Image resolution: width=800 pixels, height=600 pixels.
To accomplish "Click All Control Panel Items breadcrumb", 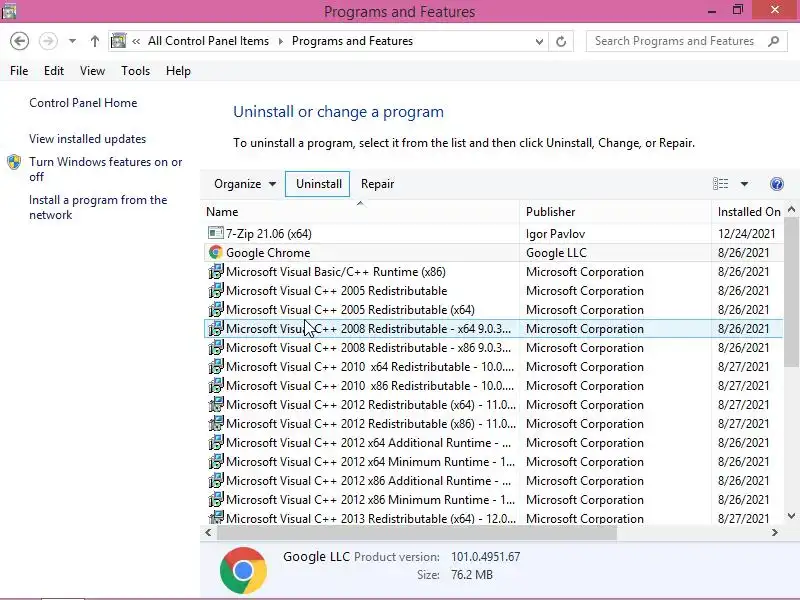I will 208,41.
